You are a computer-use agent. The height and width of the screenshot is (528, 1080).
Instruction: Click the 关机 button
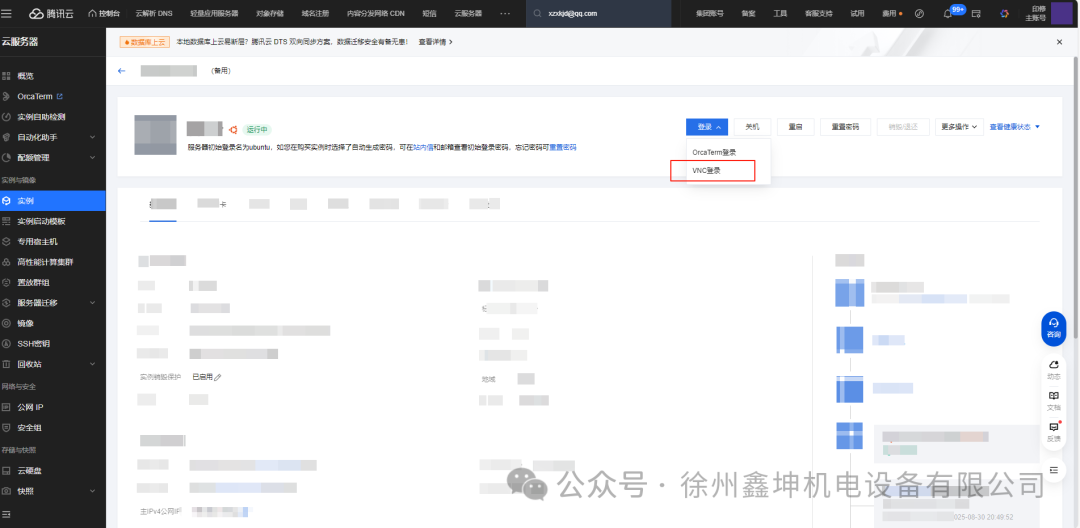pyautogui.click(x=752, y=127)
